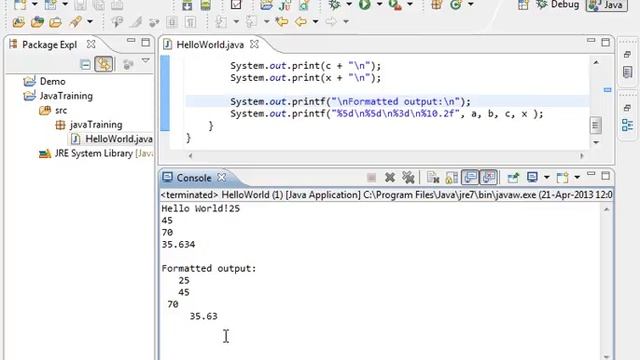
Task: Pin the current Console
Action: point(513,178)
